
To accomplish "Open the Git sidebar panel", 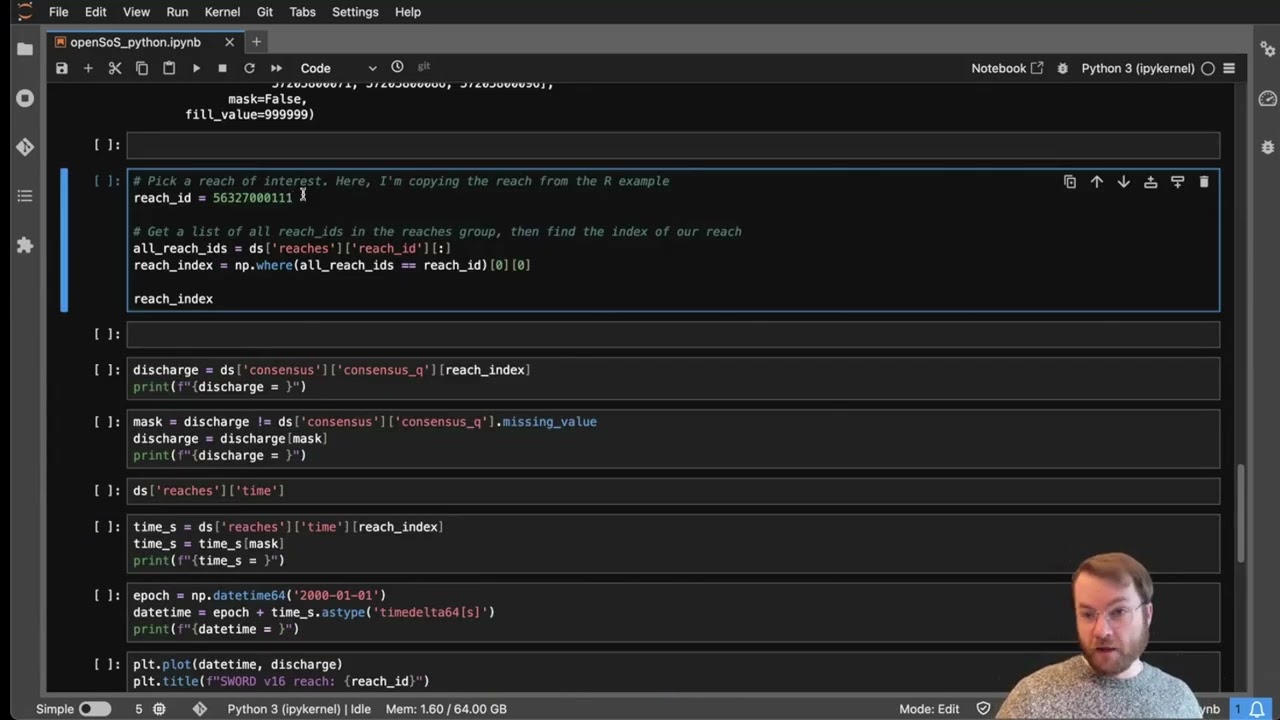I will pos(25,147).
